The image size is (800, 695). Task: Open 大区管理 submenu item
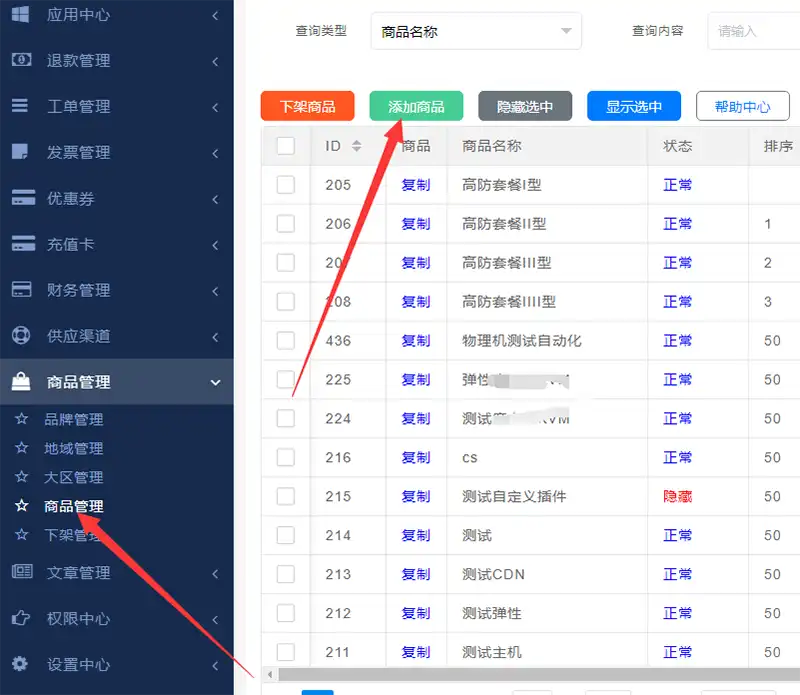pos(73,478)
